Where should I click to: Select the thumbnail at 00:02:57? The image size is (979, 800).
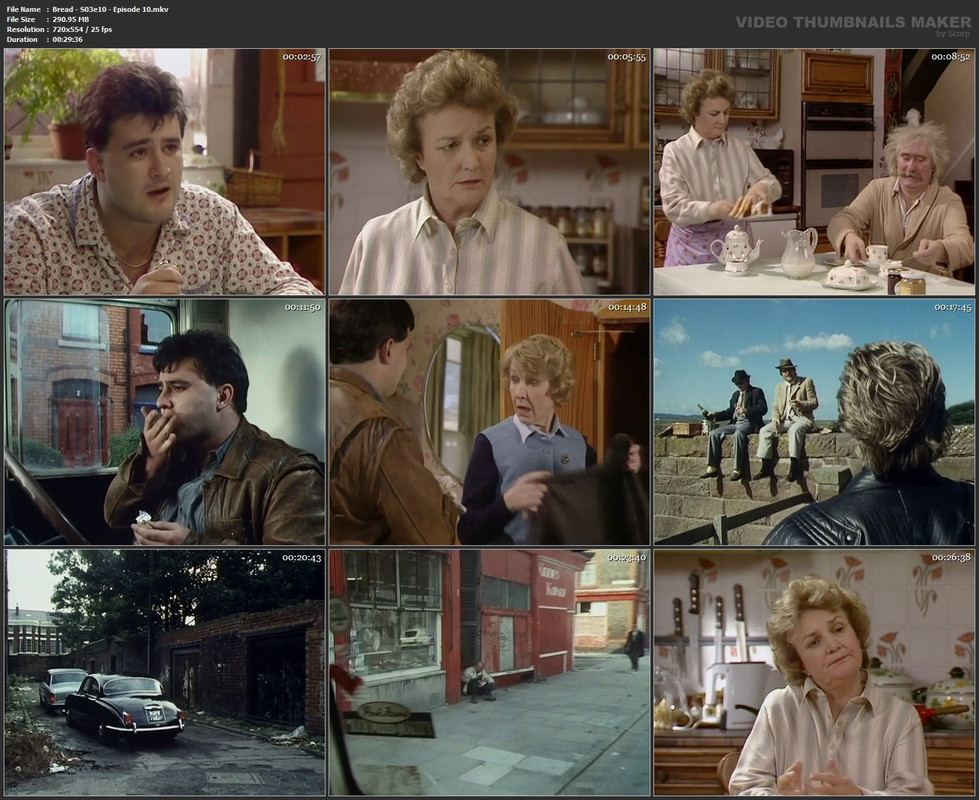(x=164, y=172)
